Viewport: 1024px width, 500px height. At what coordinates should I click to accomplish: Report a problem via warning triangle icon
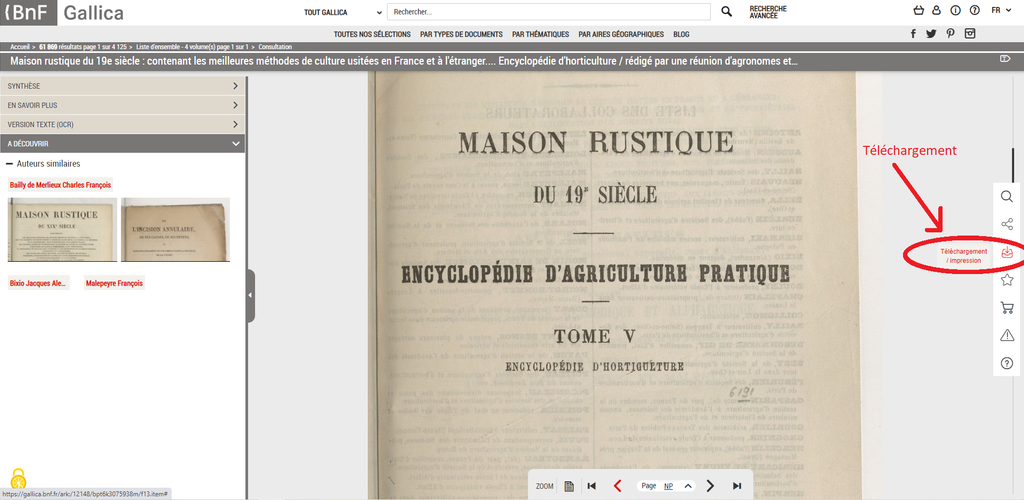[x=1007, y=335]
